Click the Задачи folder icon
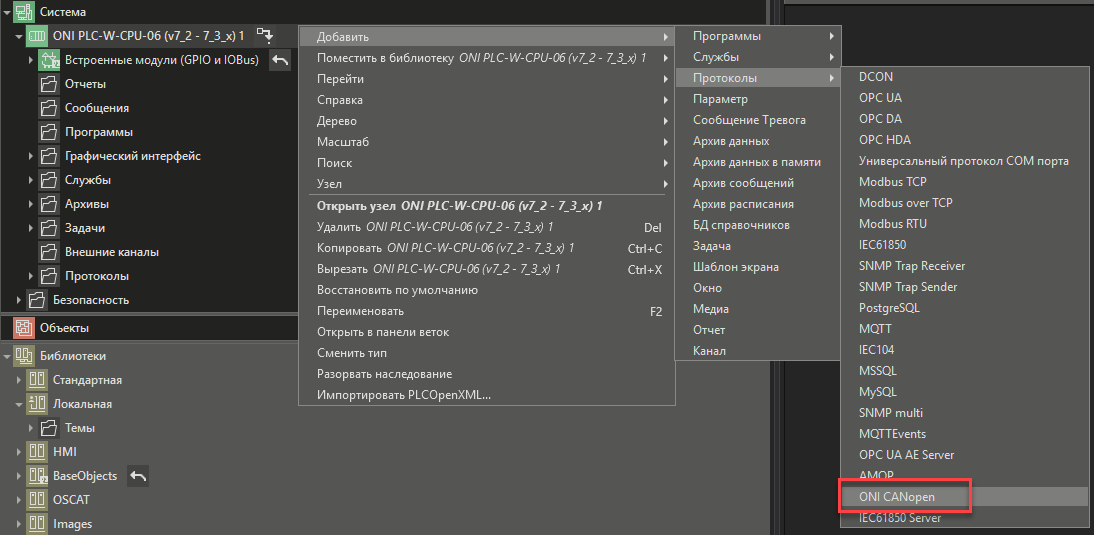 (x=48, y=228)
